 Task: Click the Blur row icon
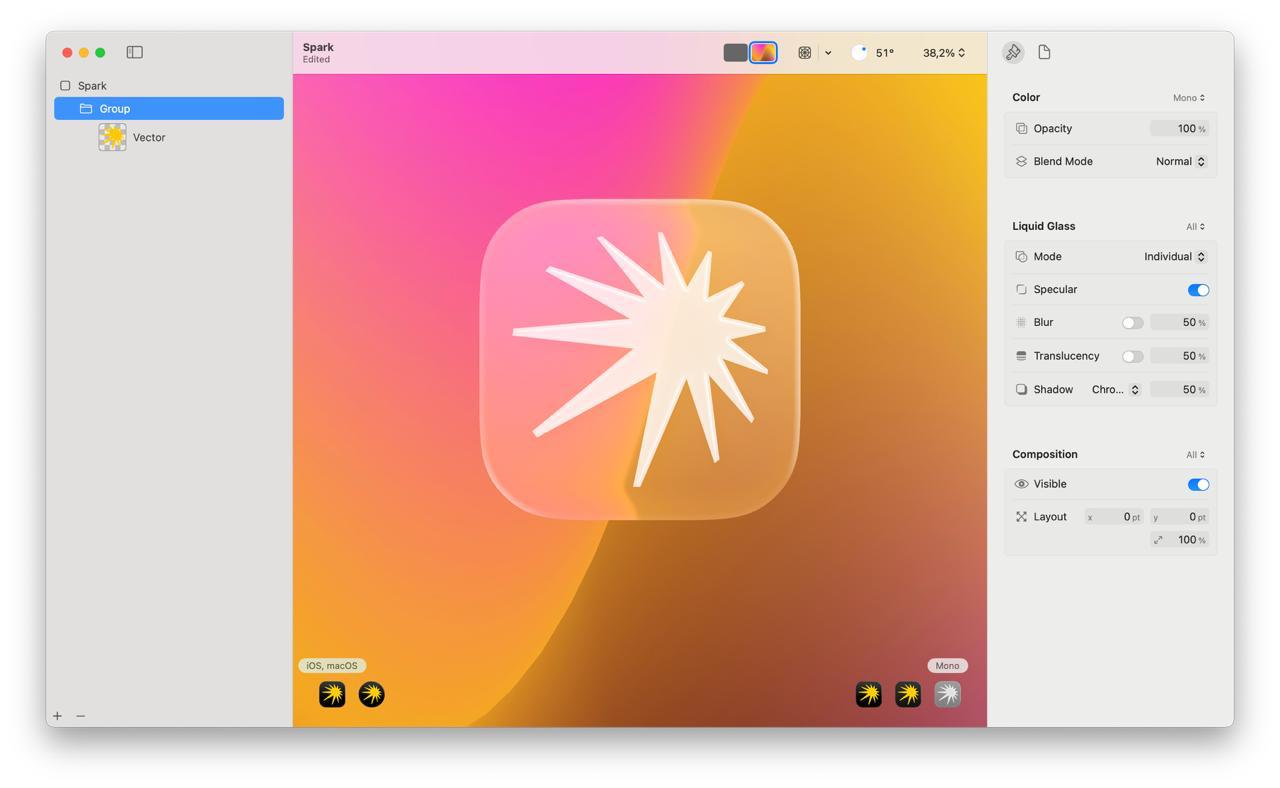point(1021,323)
